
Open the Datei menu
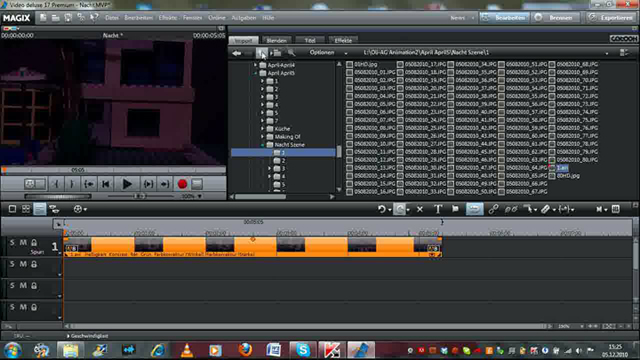[x=111, y=18]
